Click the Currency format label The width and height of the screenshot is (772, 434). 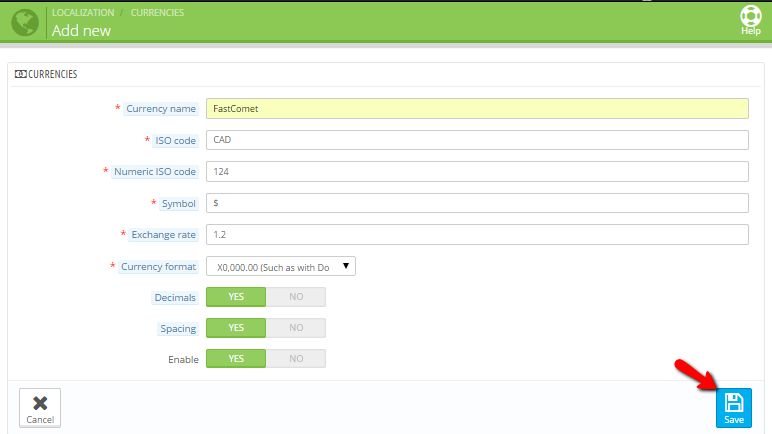click(x=158, y=267)
